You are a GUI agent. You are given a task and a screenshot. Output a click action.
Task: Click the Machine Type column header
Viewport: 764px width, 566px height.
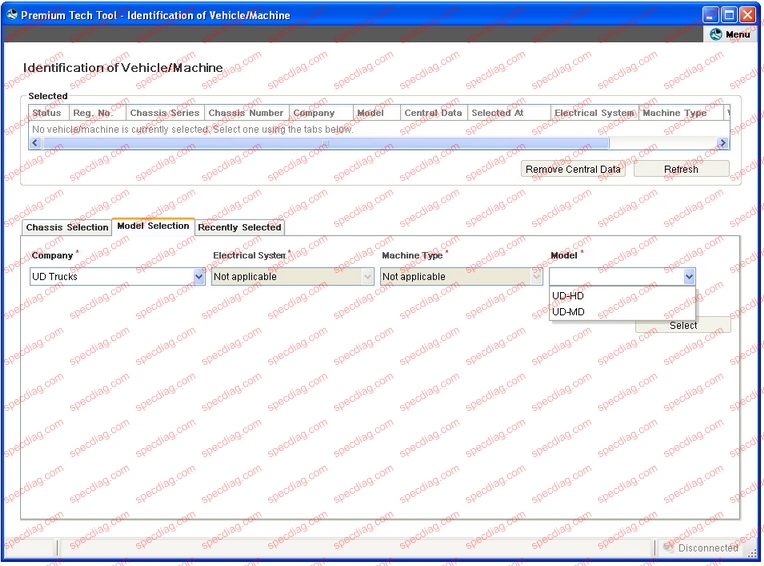675,113
